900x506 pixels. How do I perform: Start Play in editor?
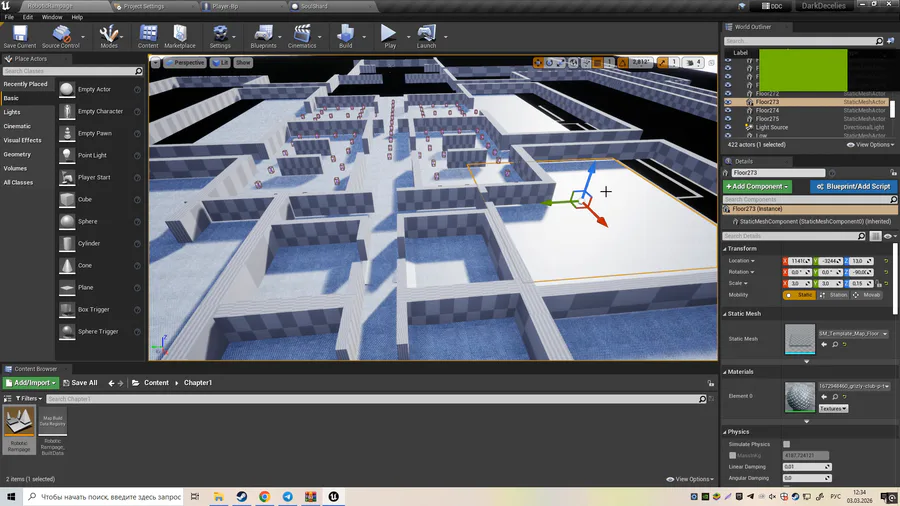[x=390, y=37]
